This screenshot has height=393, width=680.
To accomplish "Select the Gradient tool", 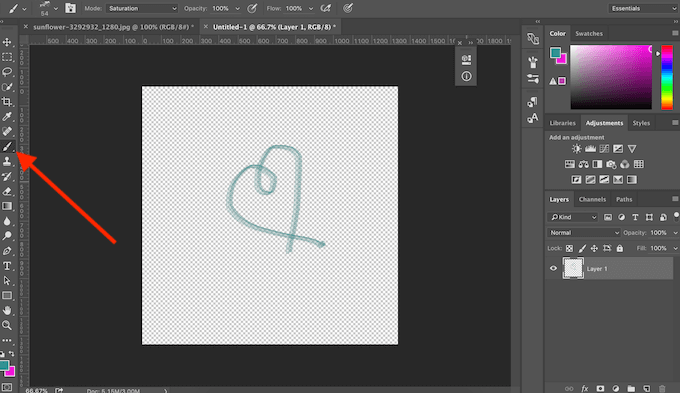I will (x=7, y=206).
